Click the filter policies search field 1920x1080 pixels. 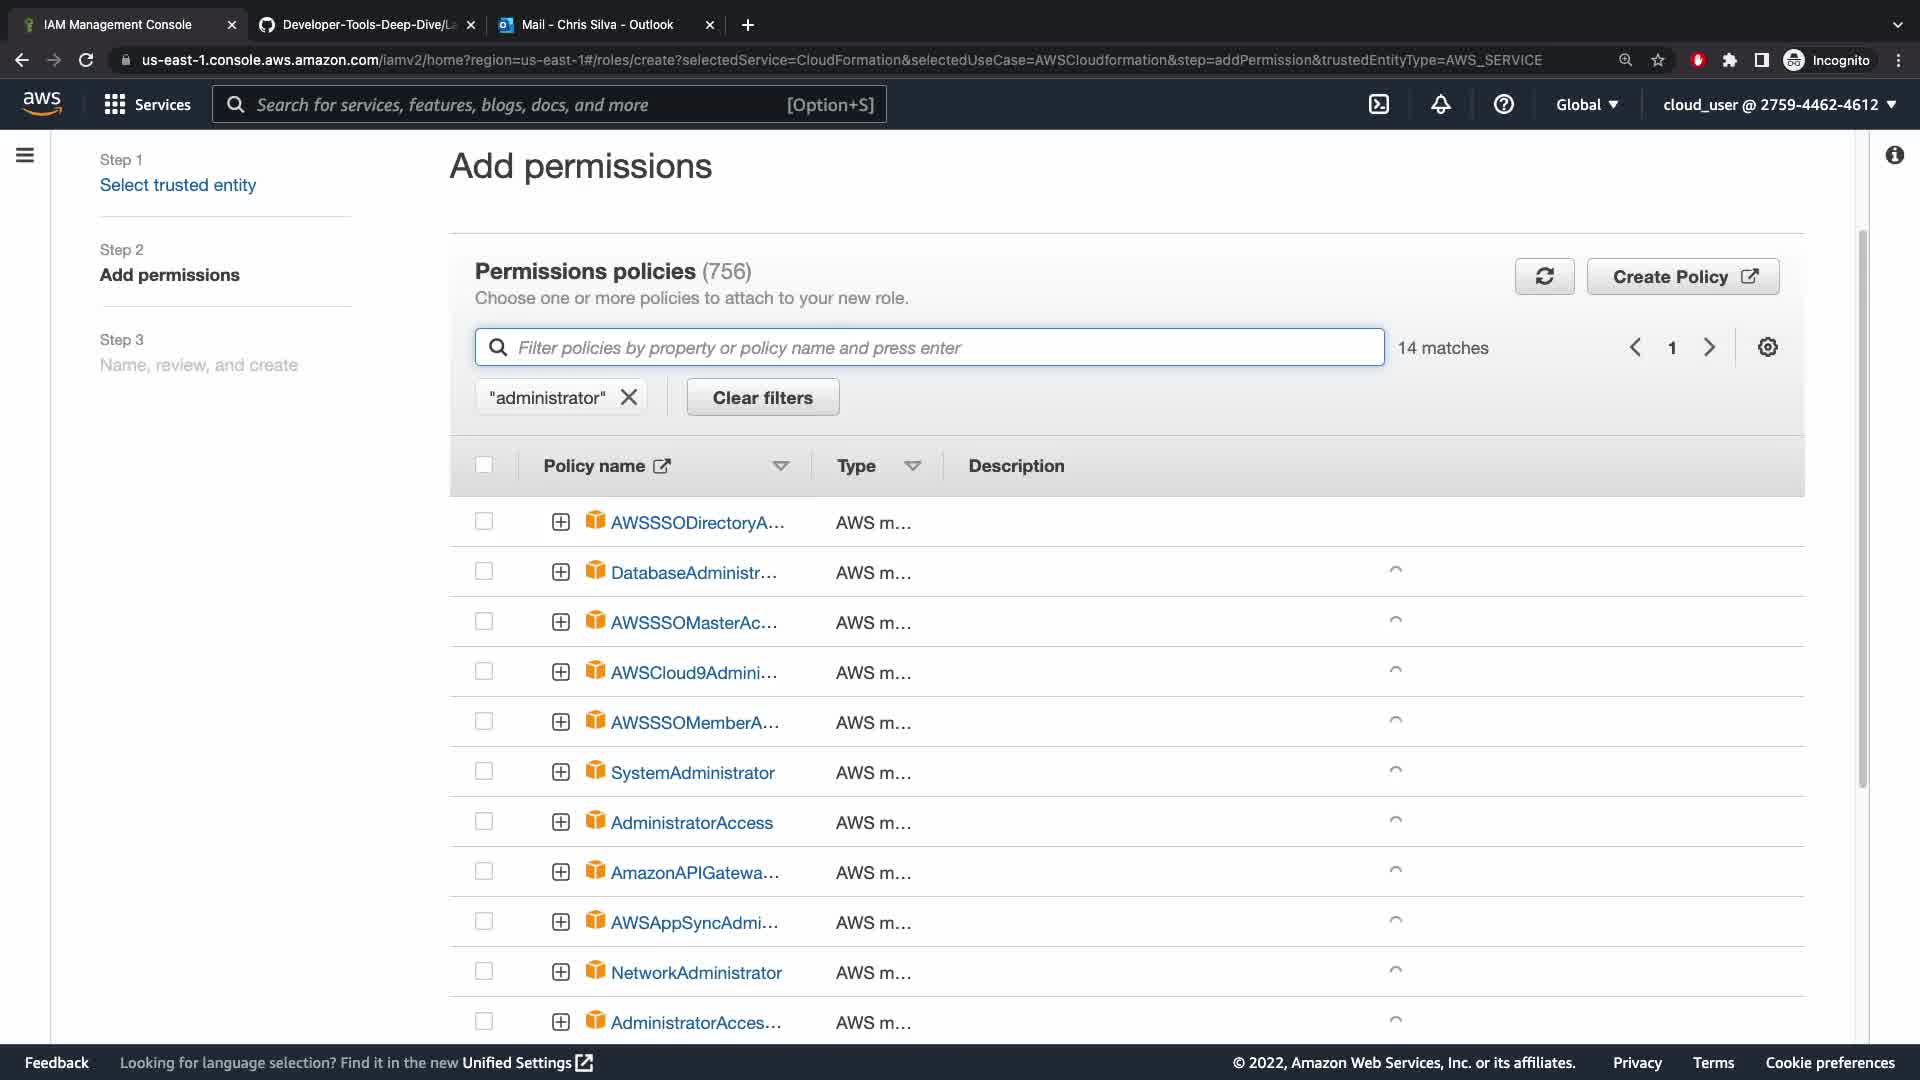[x=930, y=347]
